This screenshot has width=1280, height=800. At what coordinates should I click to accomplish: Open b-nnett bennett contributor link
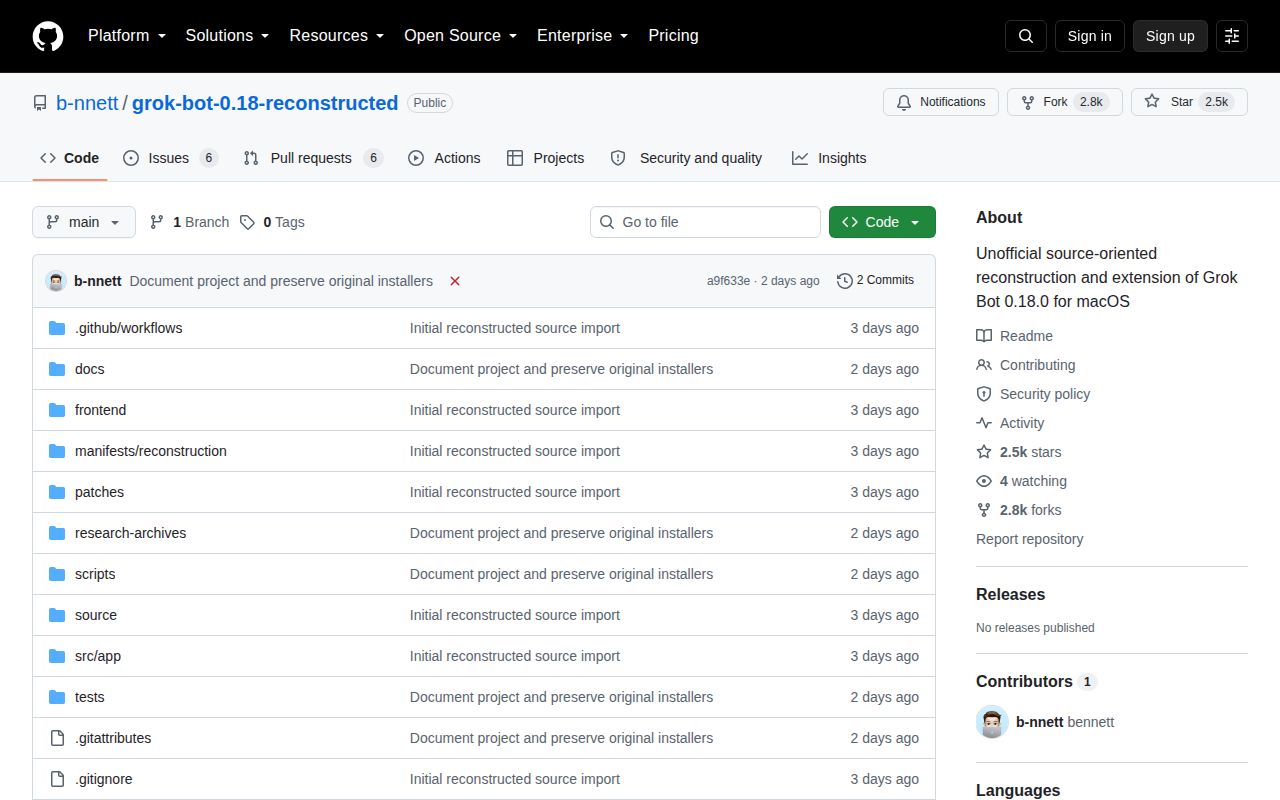coord(1065,722)
